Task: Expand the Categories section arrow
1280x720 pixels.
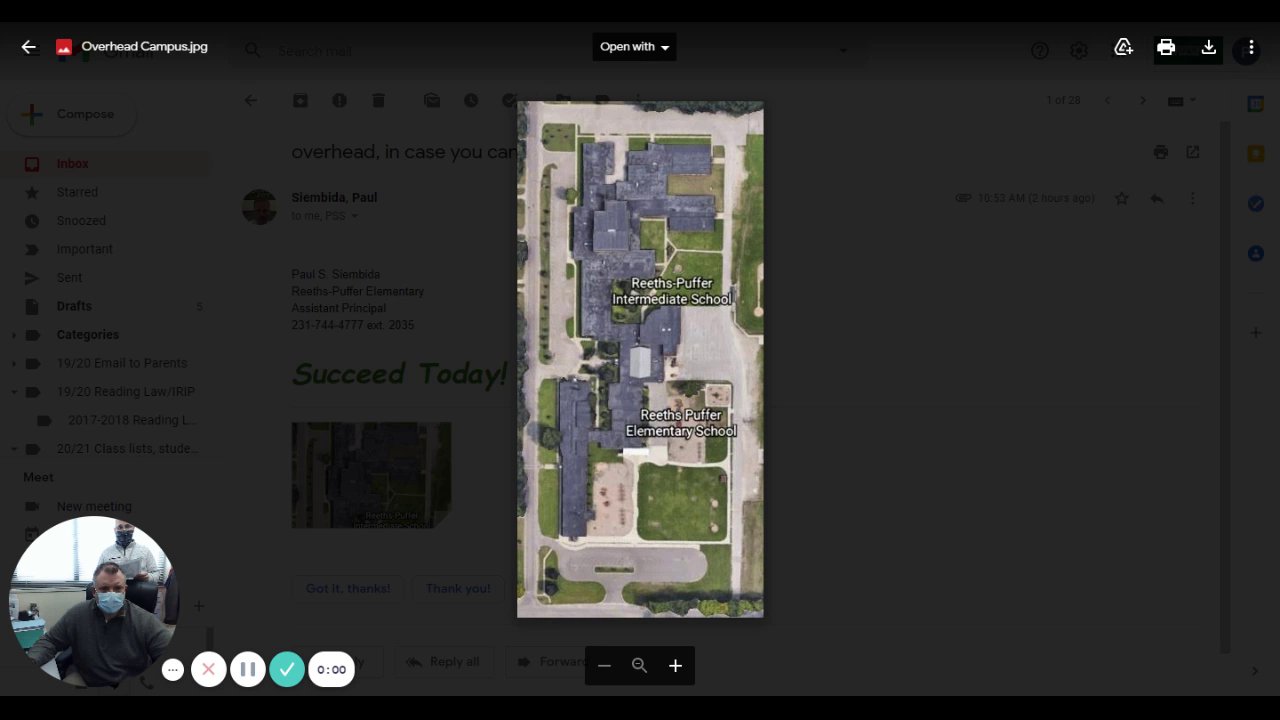Action: pos(13,335)
